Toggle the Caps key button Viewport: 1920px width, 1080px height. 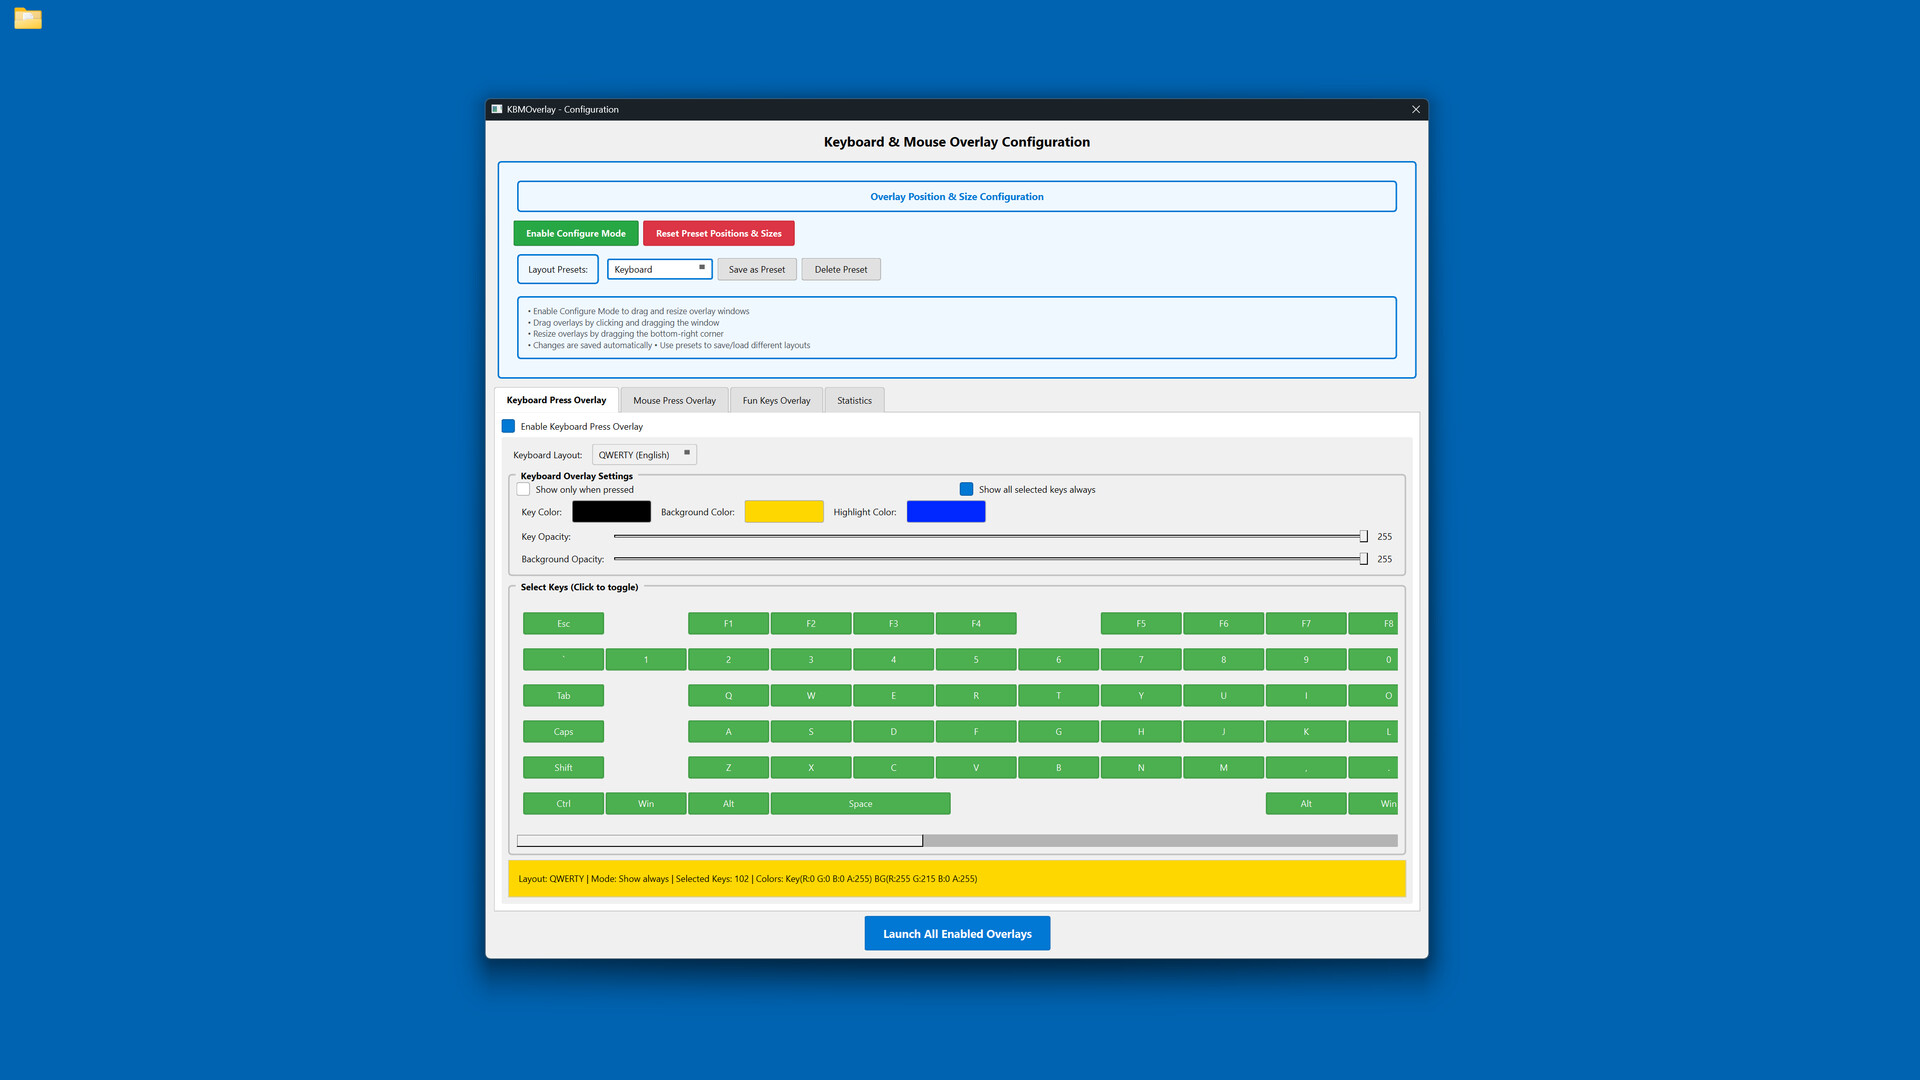[x=563, y=732]
